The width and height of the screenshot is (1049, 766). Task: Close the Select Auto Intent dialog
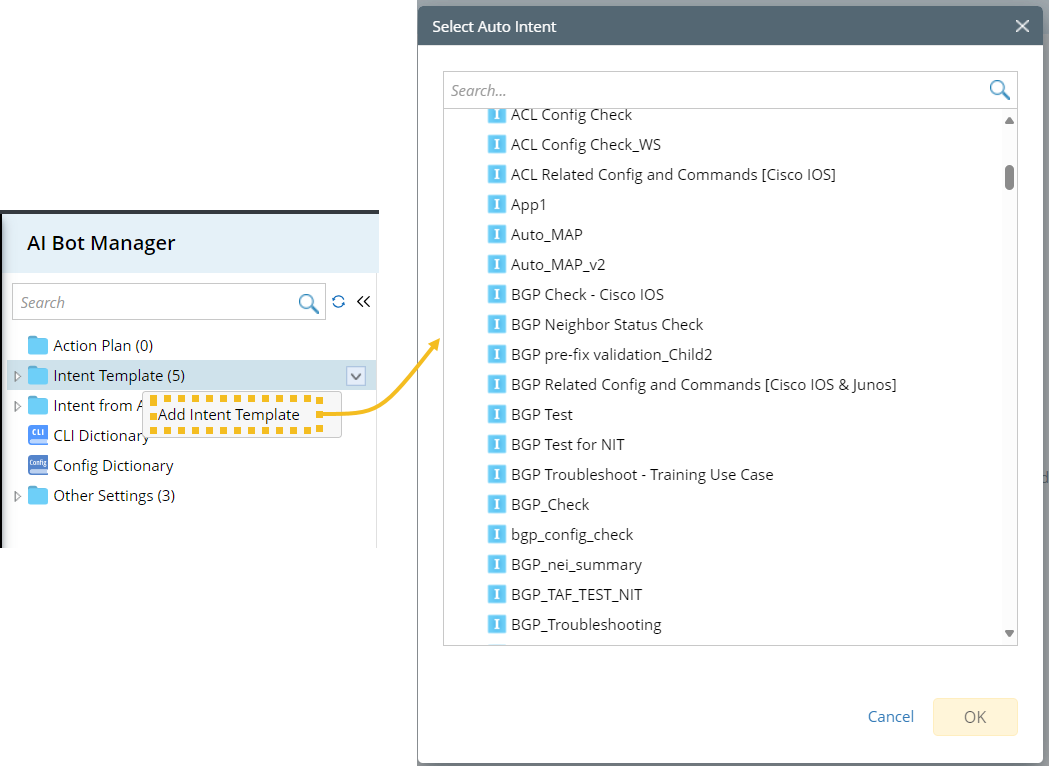pos(1022,27)
